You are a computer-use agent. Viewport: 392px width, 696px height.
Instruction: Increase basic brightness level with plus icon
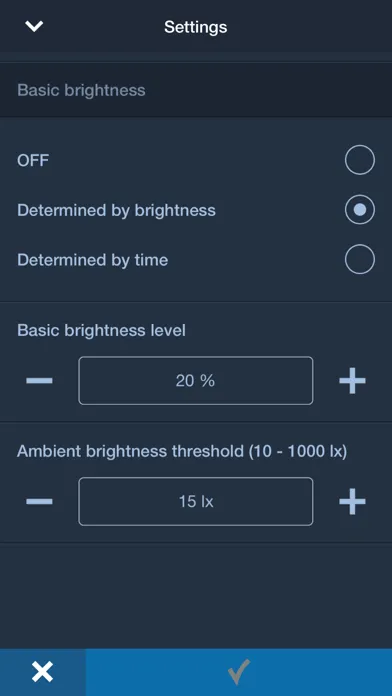(x=352, y=380)
